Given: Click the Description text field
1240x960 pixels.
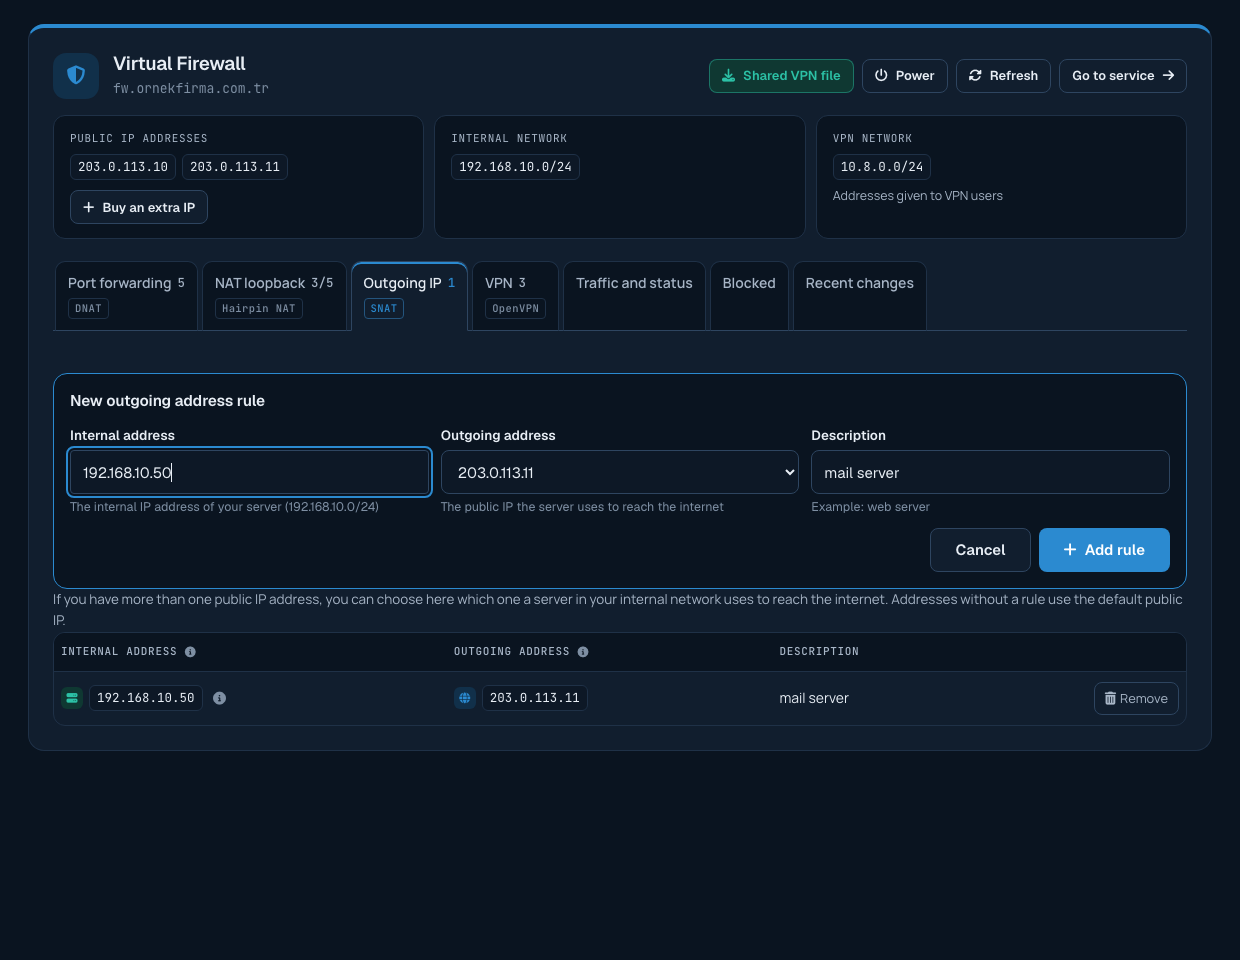Looking at the screenshot, I should pyautogui.click(x=990, y=472).
